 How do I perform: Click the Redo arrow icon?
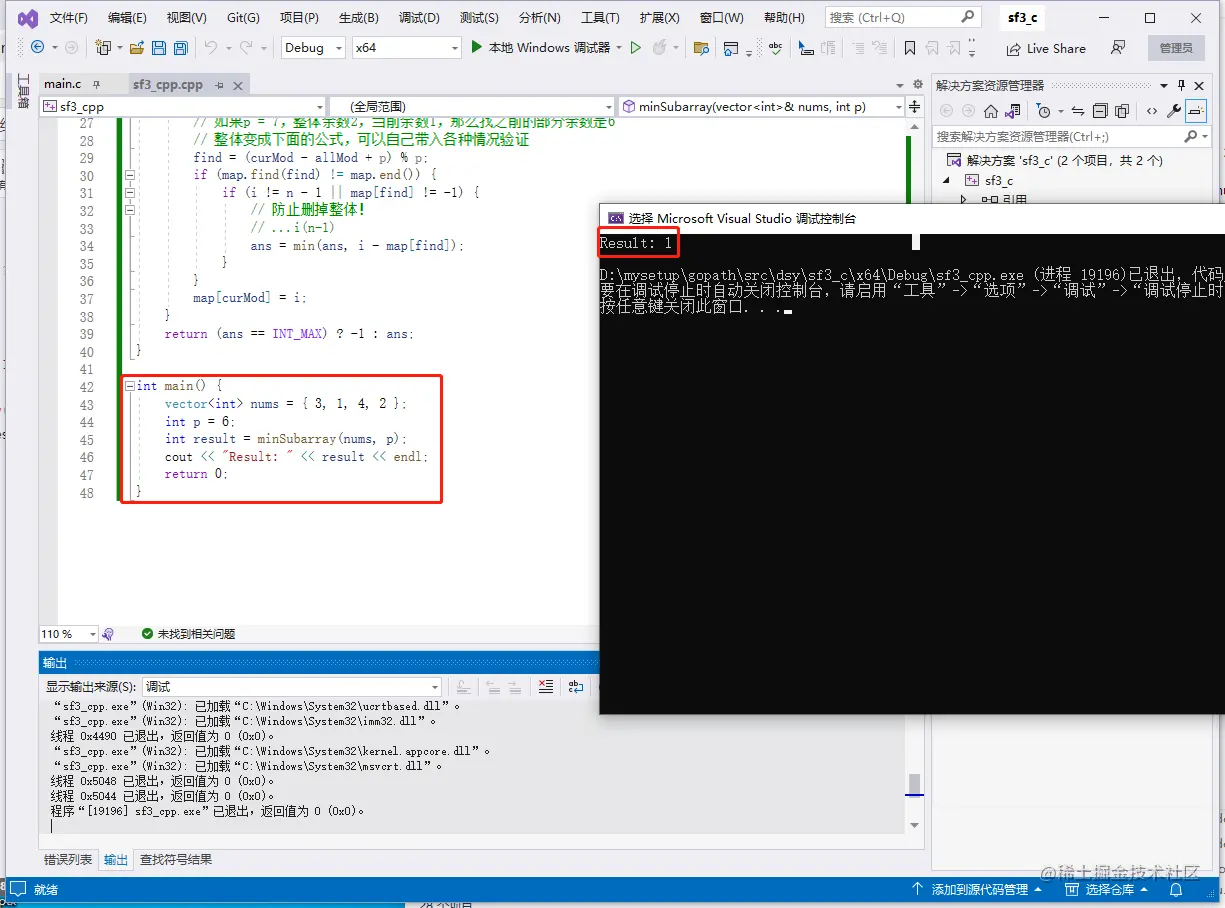[x=248, y=47]
